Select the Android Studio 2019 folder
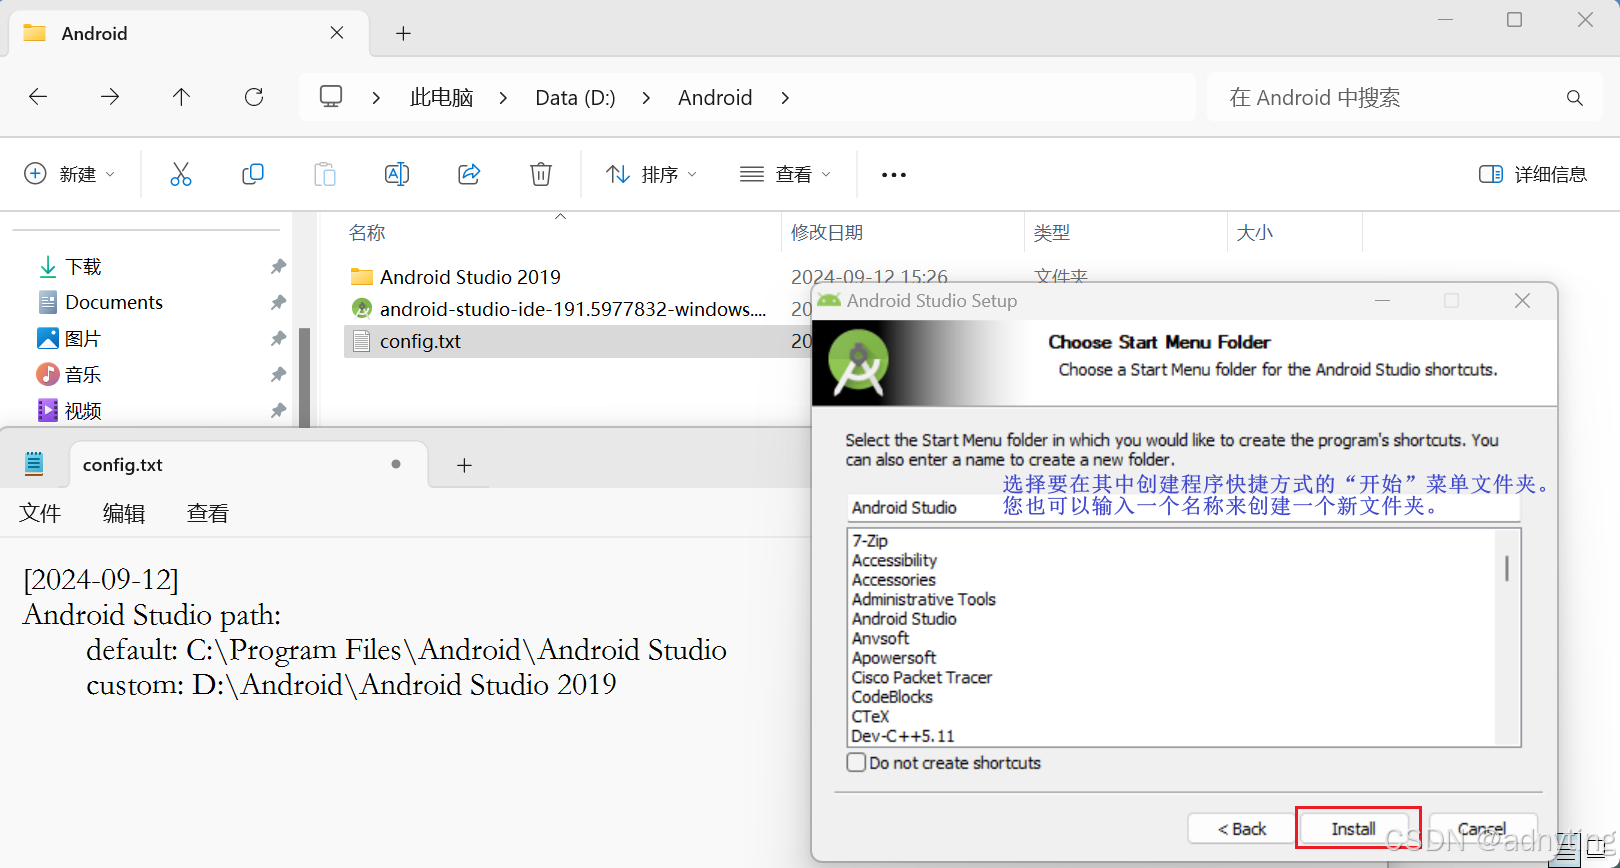 tap(470, 277)
